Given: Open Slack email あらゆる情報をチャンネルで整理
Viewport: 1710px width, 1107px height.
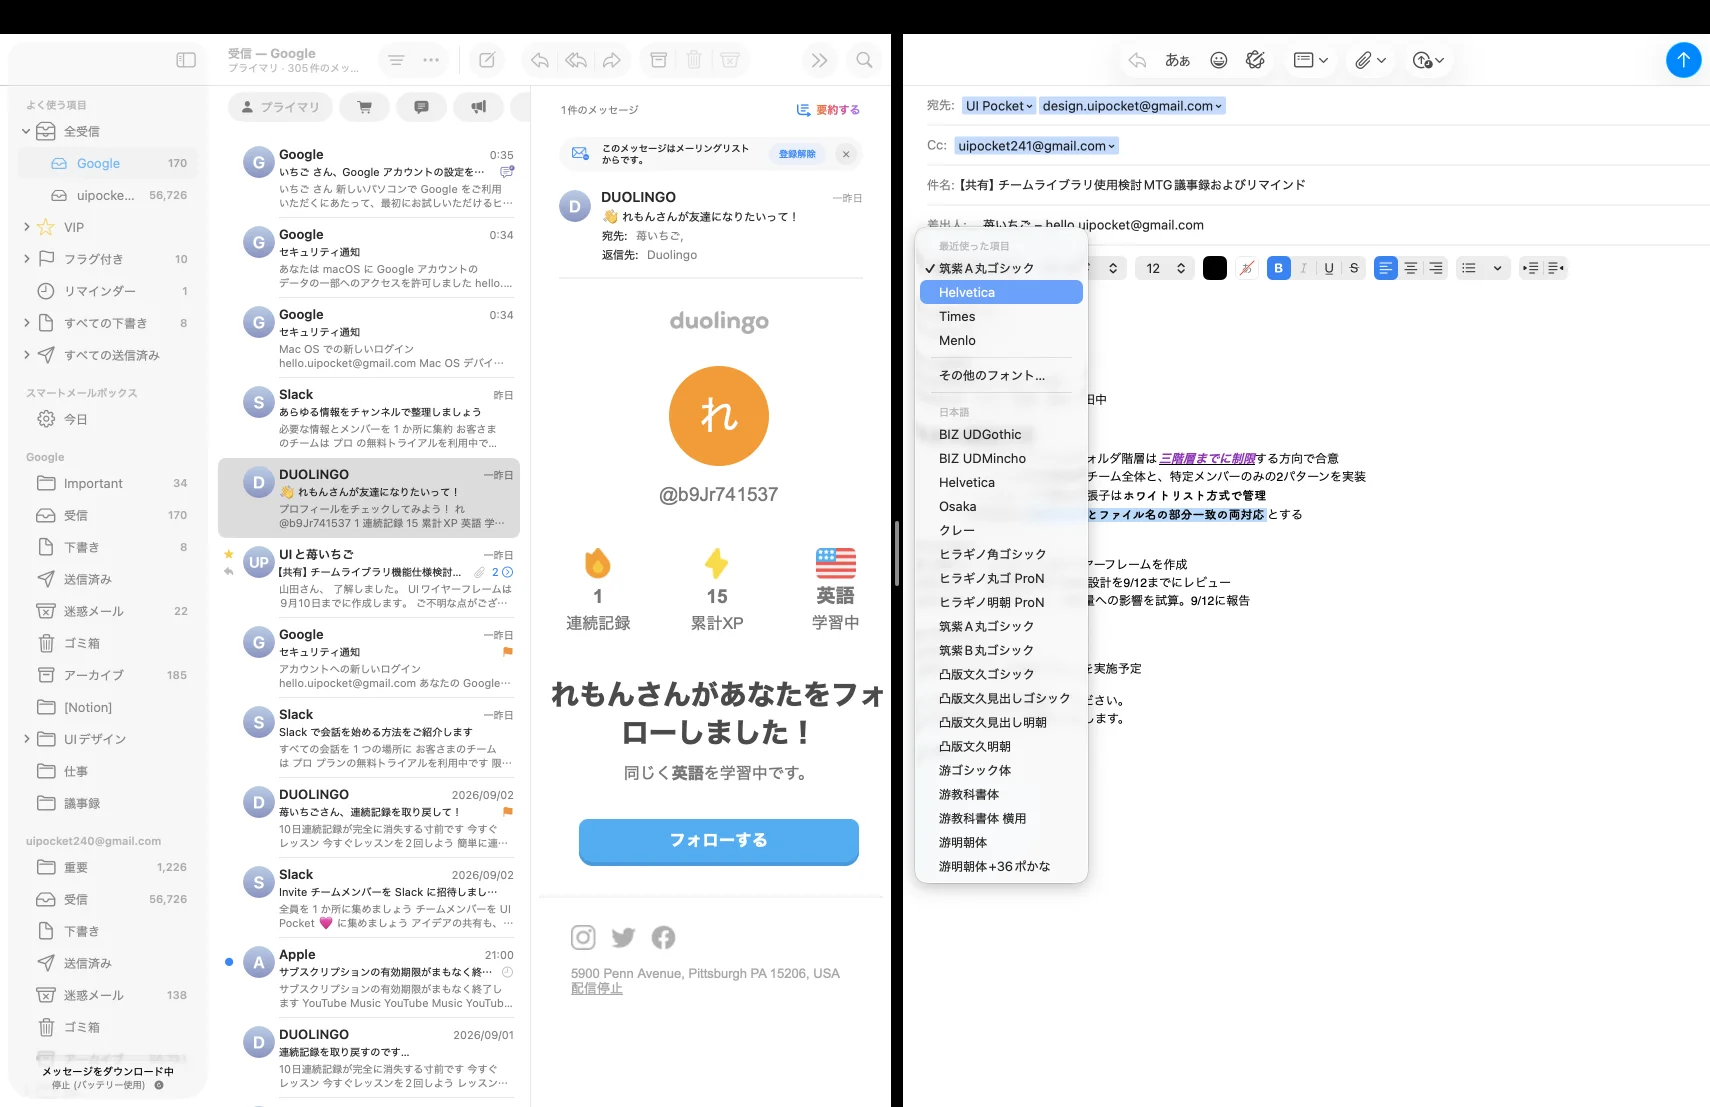Looking at the screenshot, I should pos(369,418).
